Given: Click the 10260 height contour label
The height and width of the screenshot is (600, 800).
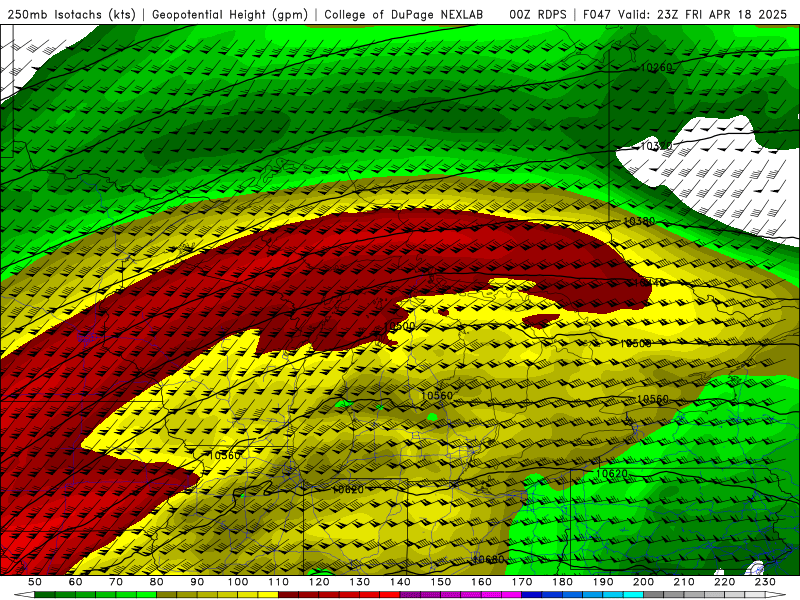Looking at the screenshot, I should [656, 67].
